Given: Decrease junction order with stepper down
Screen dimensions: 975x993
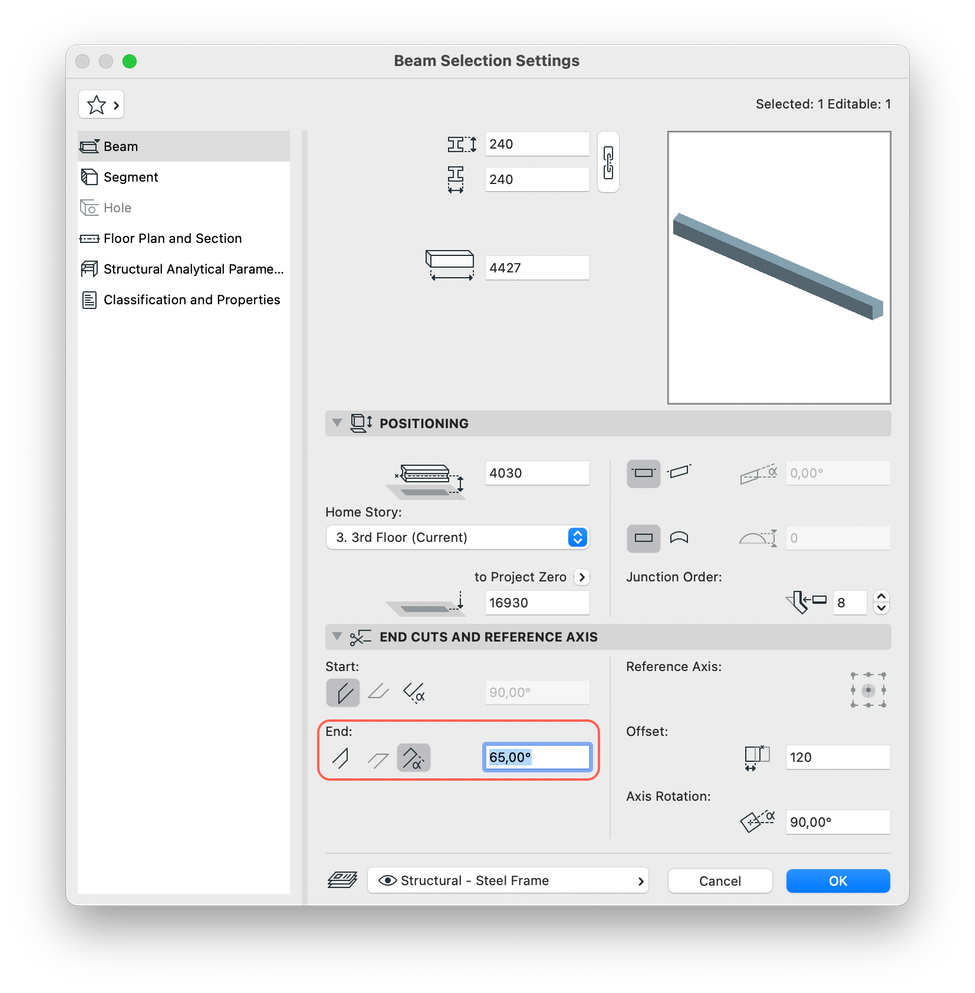Looking at the screenshot, I should pyautogui.click(x=881, y=609).
